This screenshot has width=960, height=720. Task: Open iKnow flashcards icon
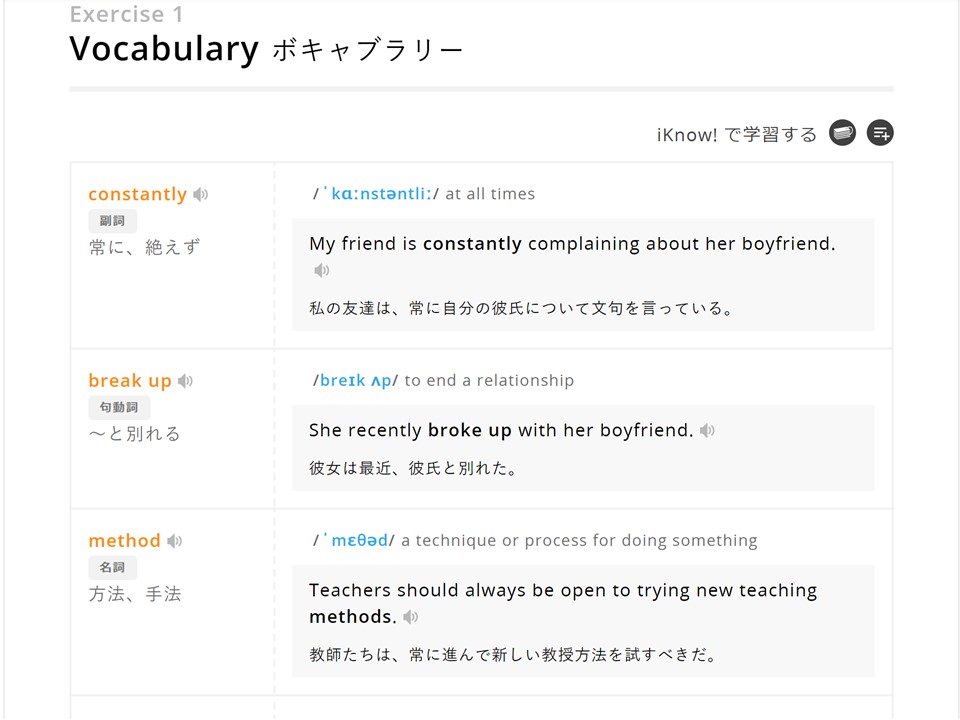(x=842, y=133)
